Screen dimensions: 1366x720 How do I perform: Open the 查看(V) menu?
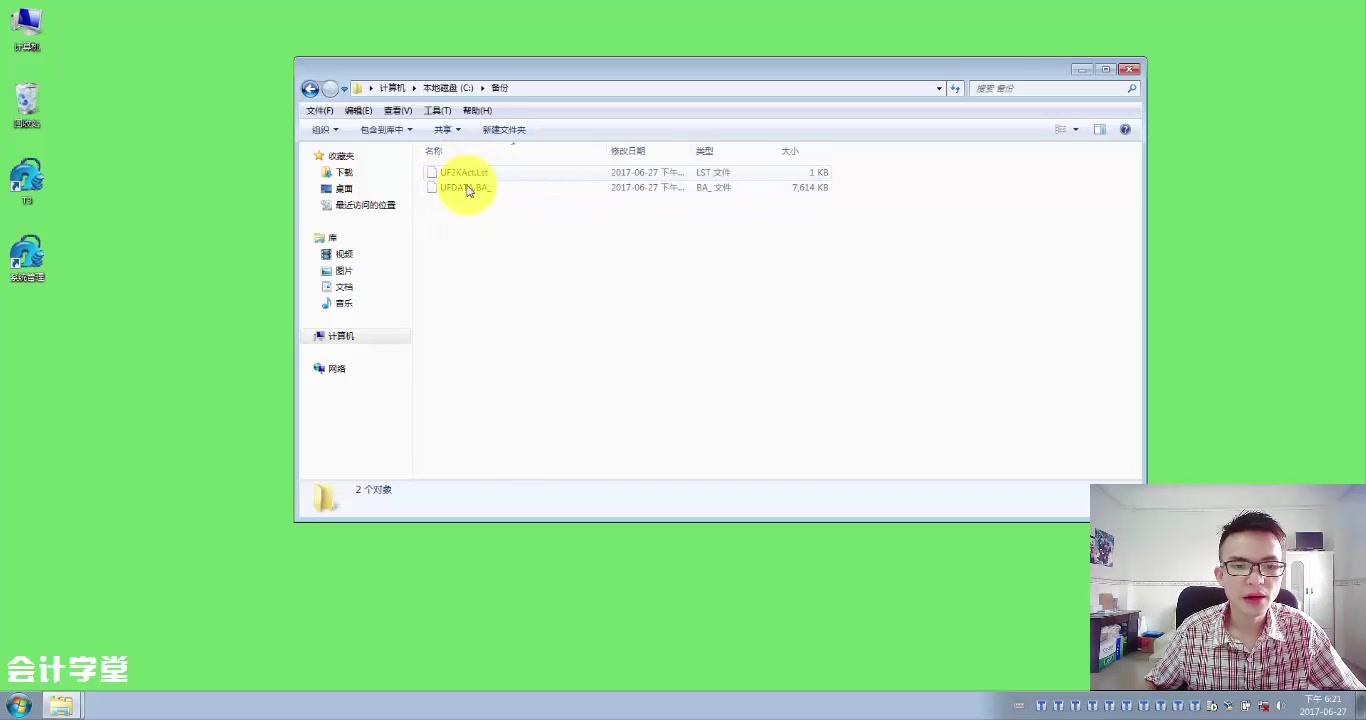click(x=398, y=111)
